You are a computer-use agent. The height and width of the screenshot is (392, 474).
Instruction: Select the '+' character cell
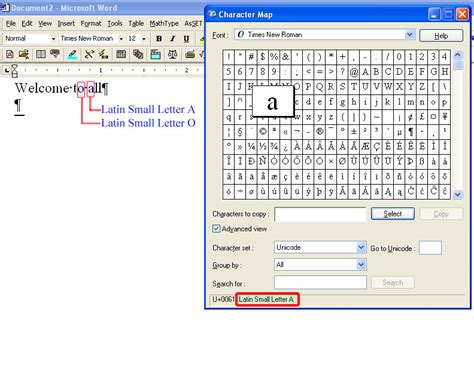coord(342,57)
